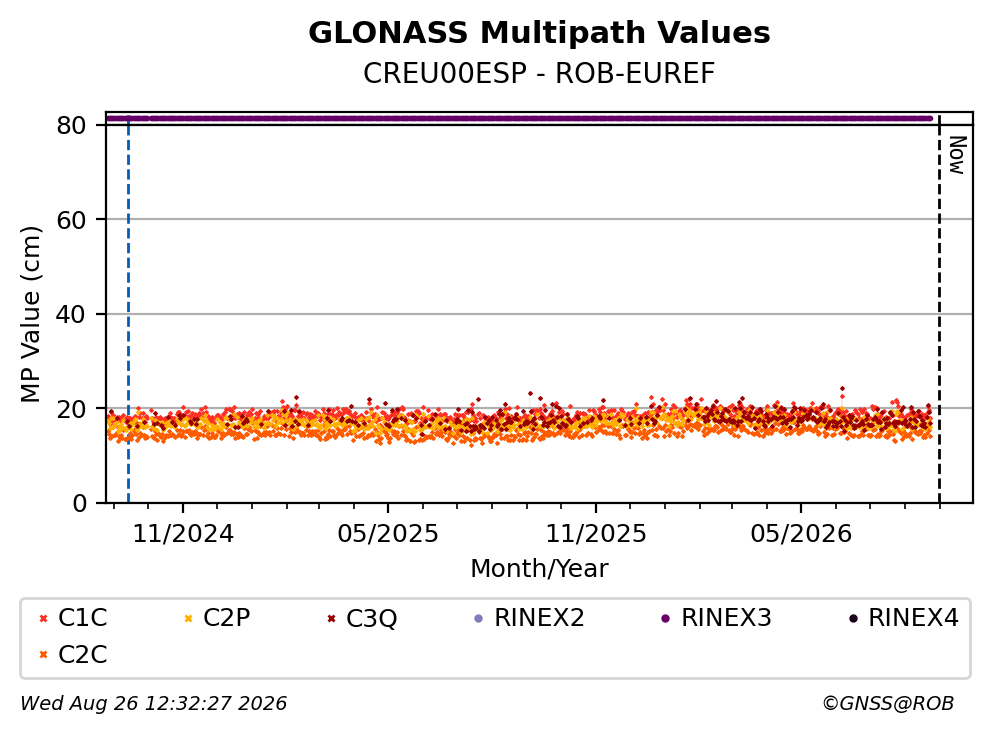Click the GLONASS Multipath Values title
This screenshot has width=993, height=734.
pyautogui.click(x=539, y=33)
